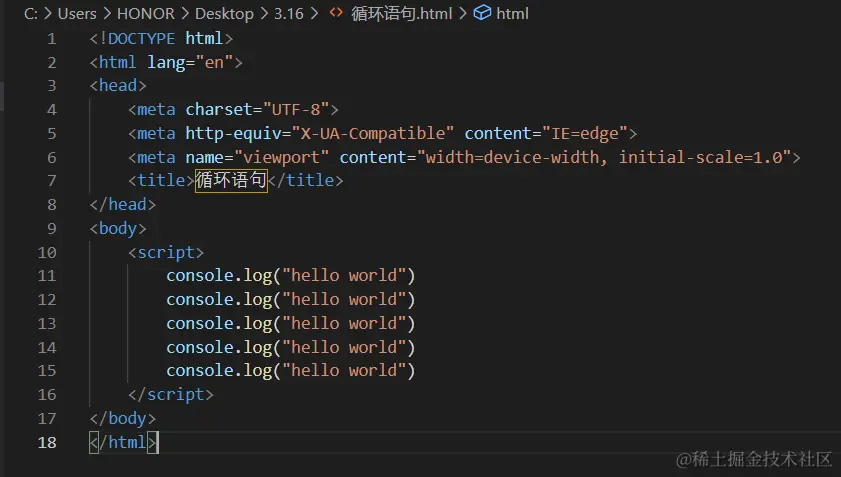Expand chevron after Desktop breadcrumb
The width and height of the screenshot is (841, 477).
pyautogui.click(x=264, y=13)
